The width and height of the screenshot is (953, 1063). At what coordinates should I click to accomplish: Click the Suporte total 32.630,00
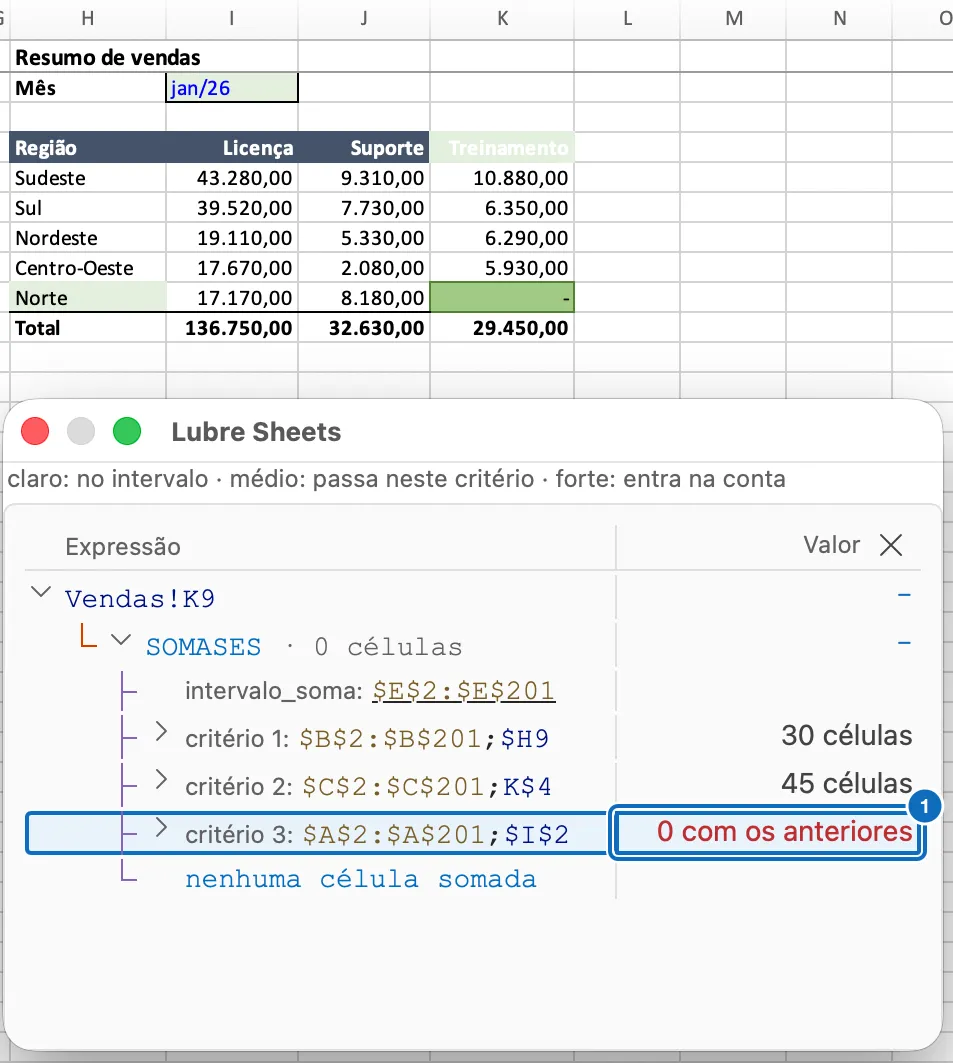[364, 327]
